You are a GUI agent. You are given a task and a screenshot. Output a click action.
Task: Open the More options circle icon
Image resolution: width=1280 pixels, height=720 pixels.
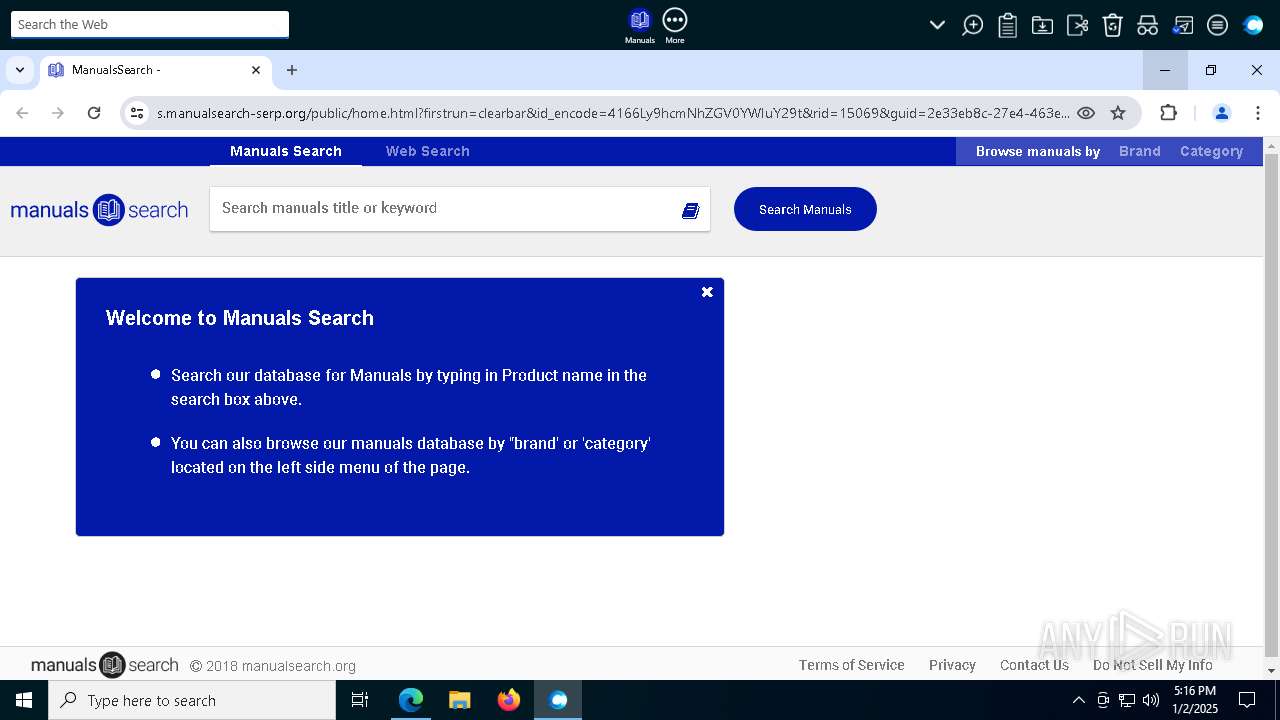tap(675, 25)
